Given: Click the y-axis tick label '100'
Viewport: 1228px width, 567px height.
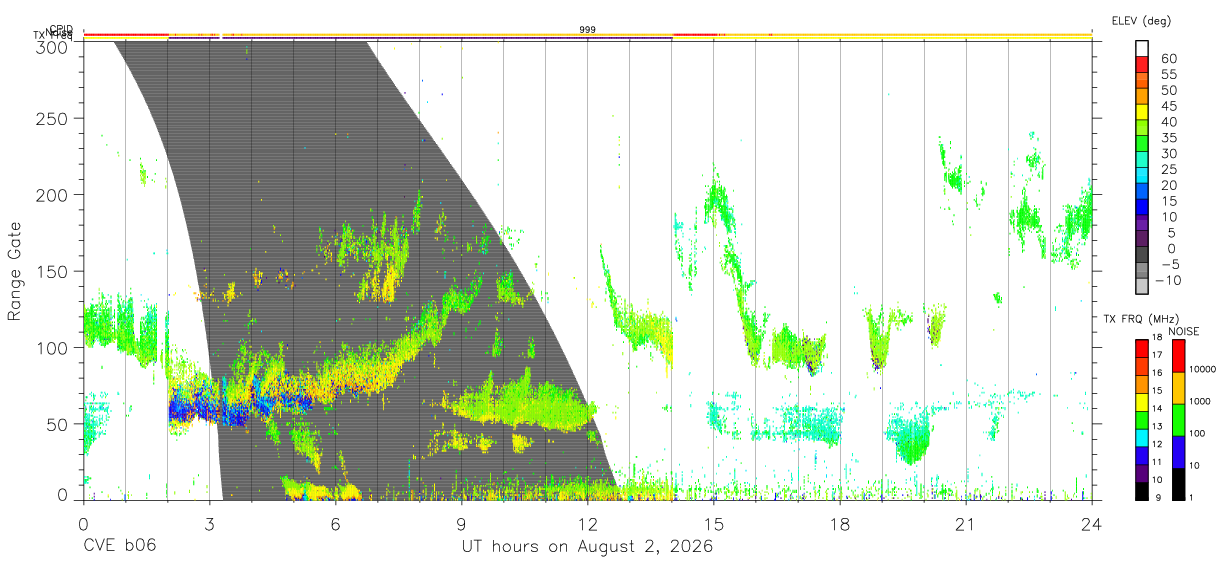Looking at the screenshot, I should click(x=53, y=347).
